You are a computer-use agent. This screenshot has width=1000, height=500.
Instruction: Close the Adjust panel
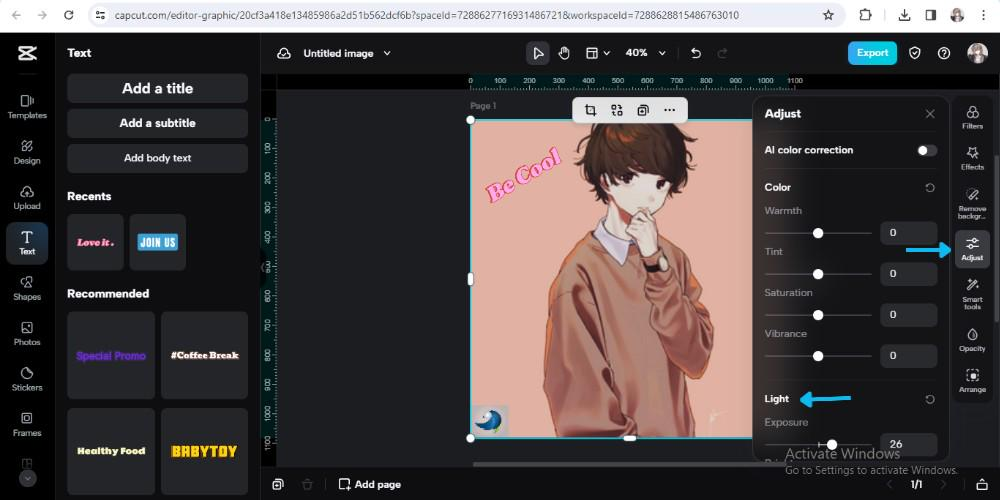pos(930,114)
